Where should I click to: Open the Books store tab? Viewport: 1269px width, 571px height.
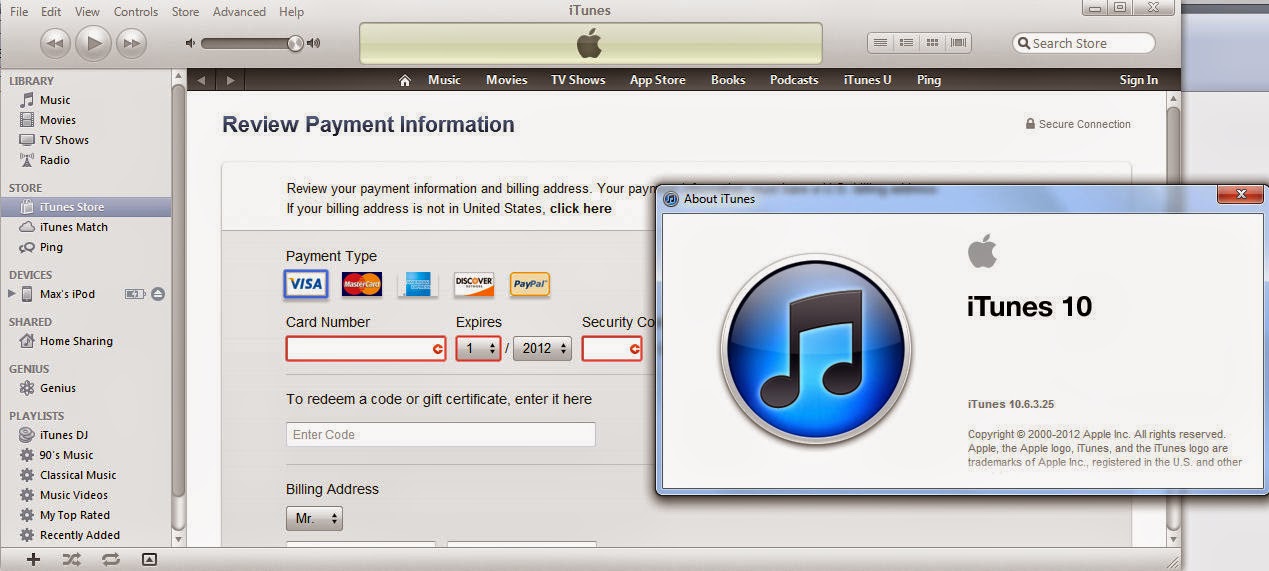tap(728, 80)
